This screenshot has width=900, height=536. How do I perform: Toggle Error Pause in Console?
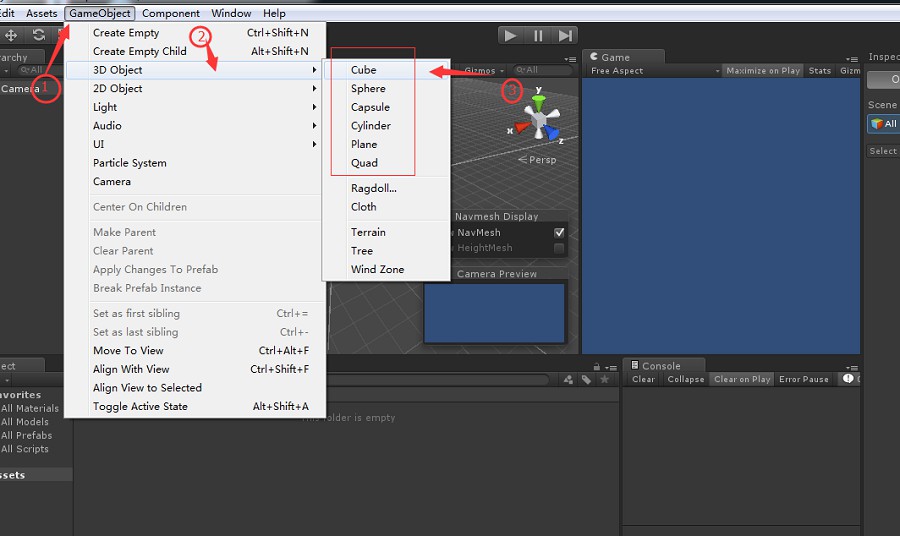804,379
